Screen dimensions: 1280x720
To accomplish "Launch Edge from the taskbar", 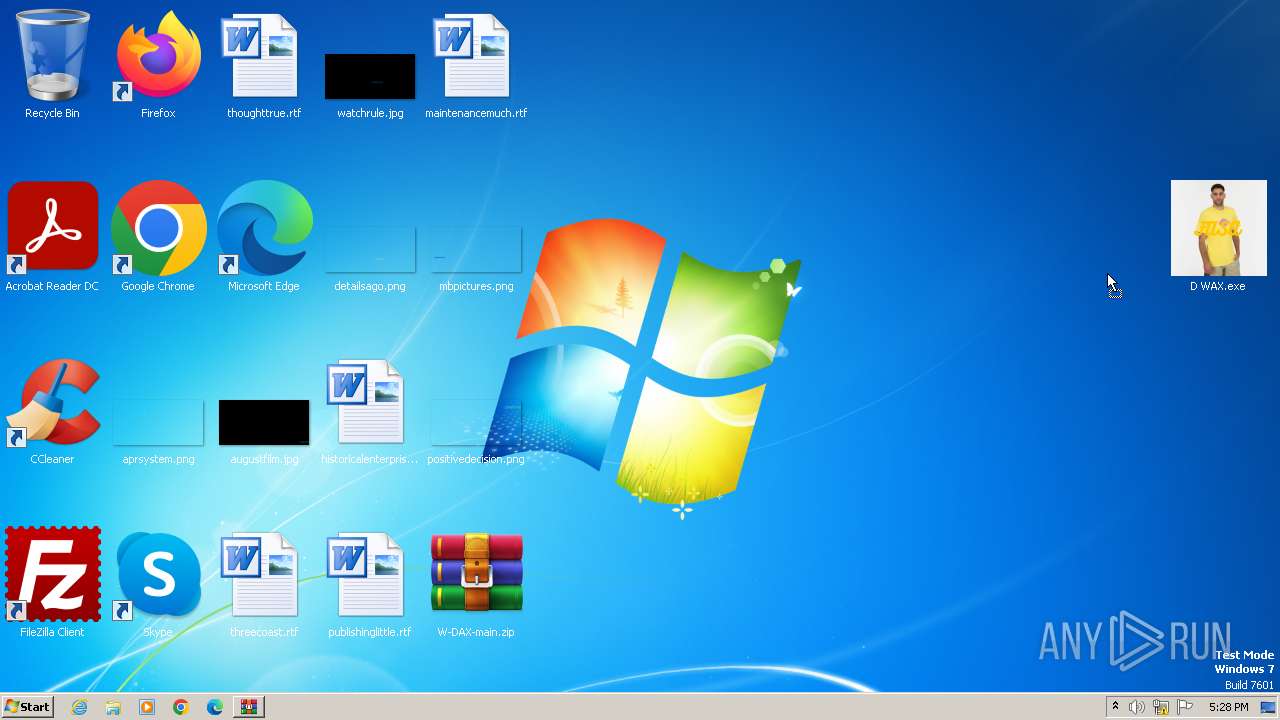I will pyautogui.click(x=215, y=707).
